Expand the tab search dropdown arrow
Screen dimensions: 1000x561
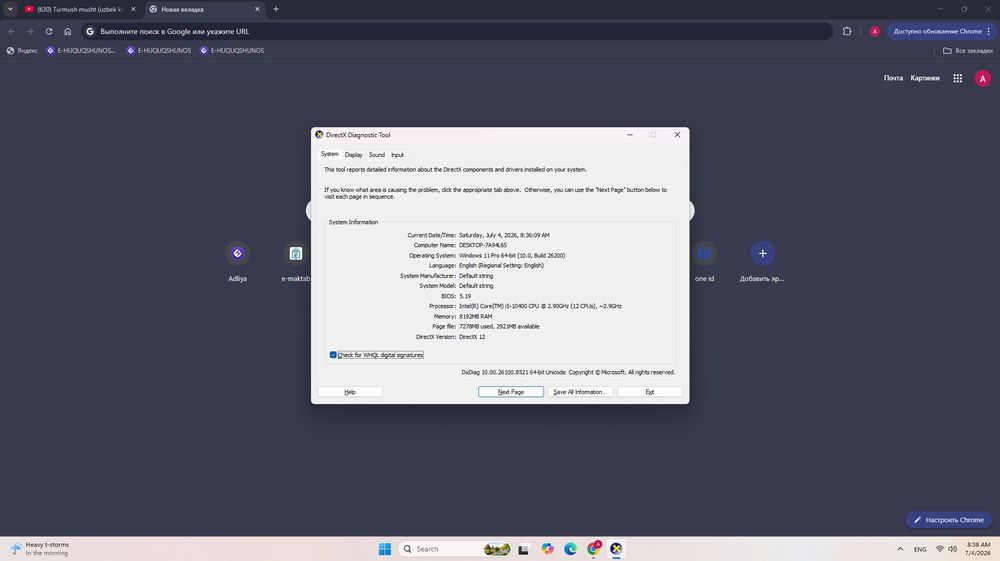click(x=10, y=9)
